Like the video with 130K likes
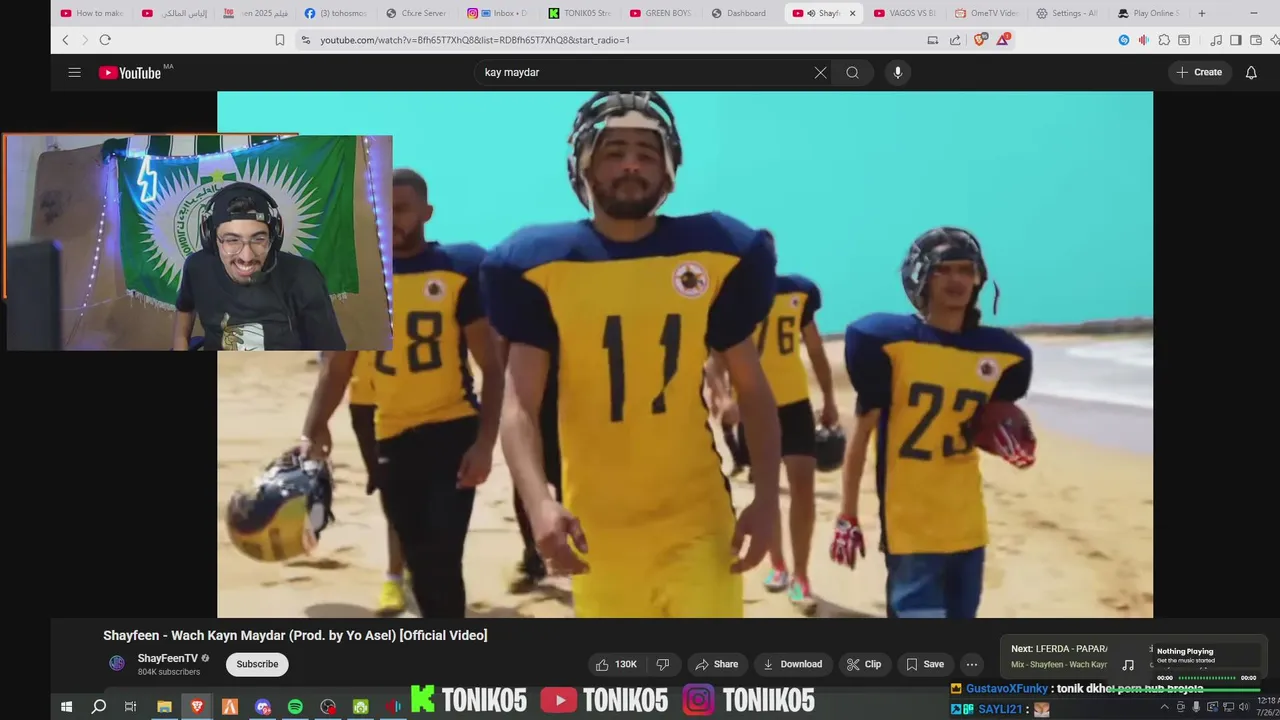 (x=616, y=664)
